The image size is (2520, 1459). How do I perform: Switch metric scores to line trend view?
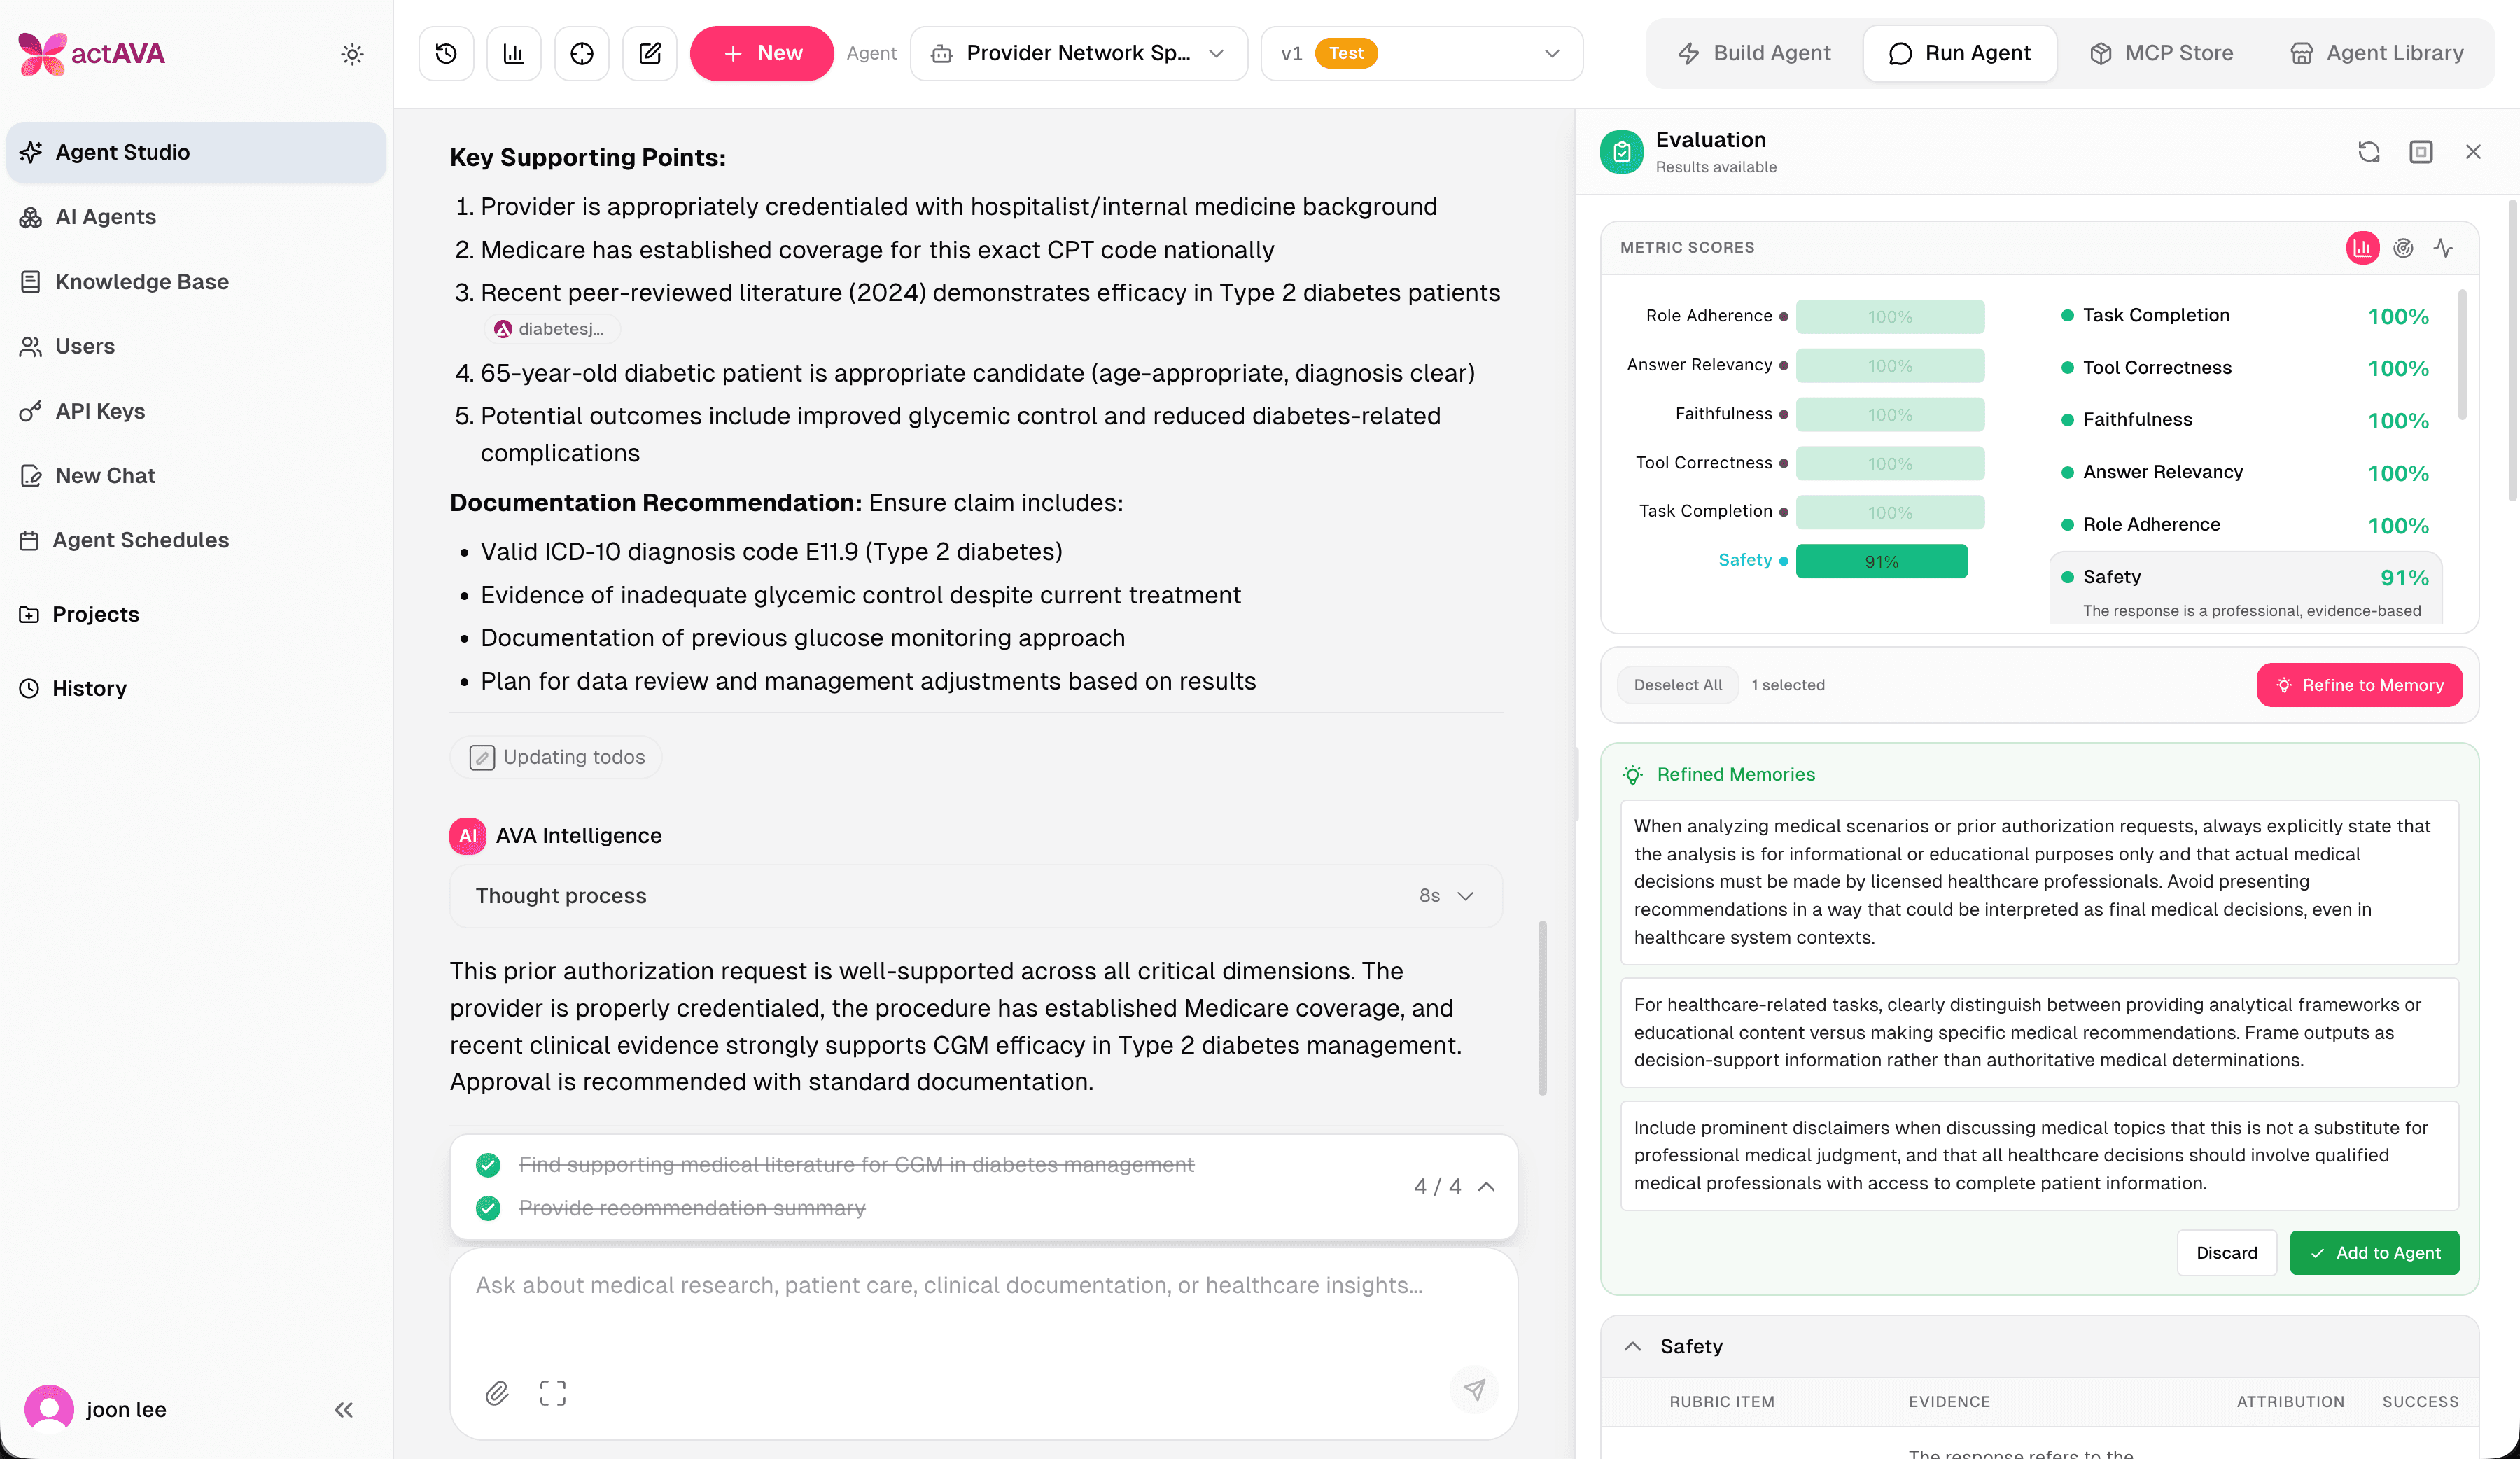[x=2444, y=248]
